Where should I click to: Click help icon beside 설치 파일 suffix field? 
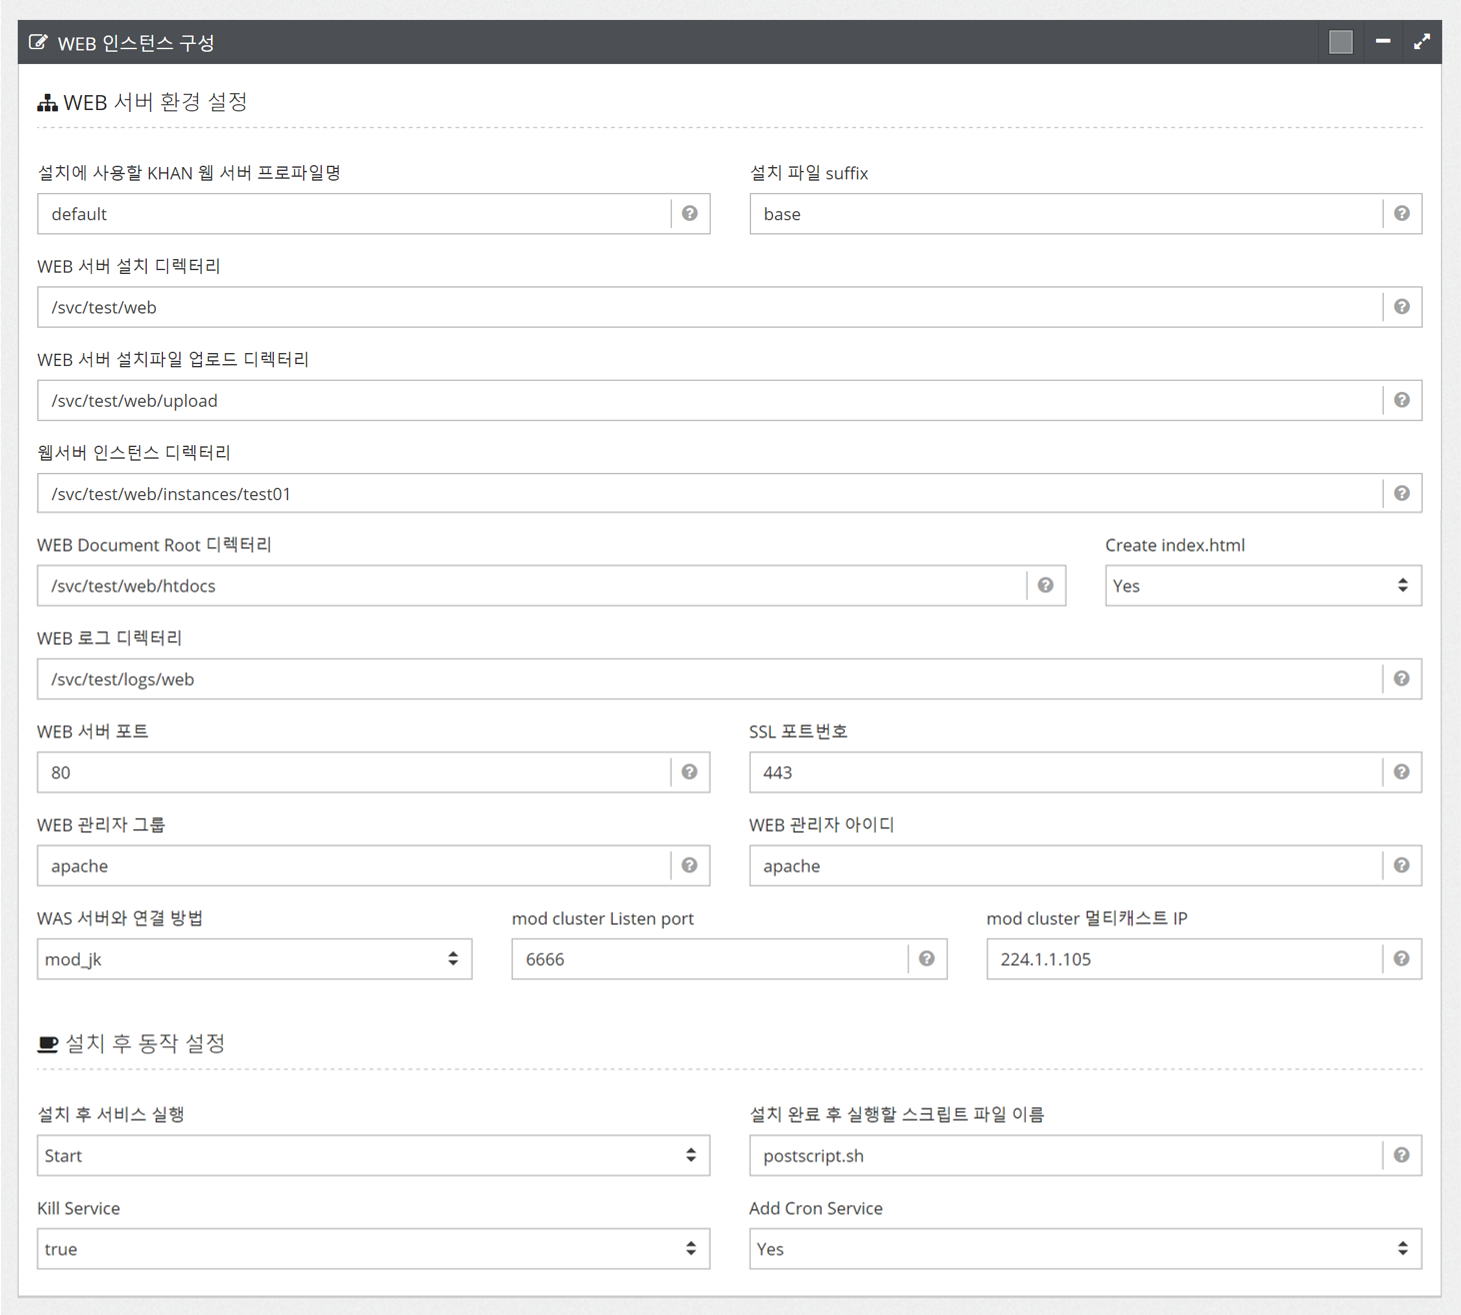click(1401, 214)
